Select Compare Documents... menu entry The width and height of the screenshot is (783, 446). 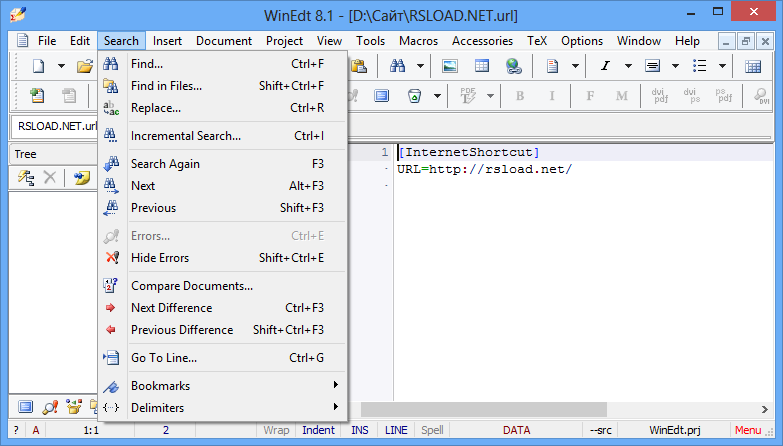click(x=223, y=286)
